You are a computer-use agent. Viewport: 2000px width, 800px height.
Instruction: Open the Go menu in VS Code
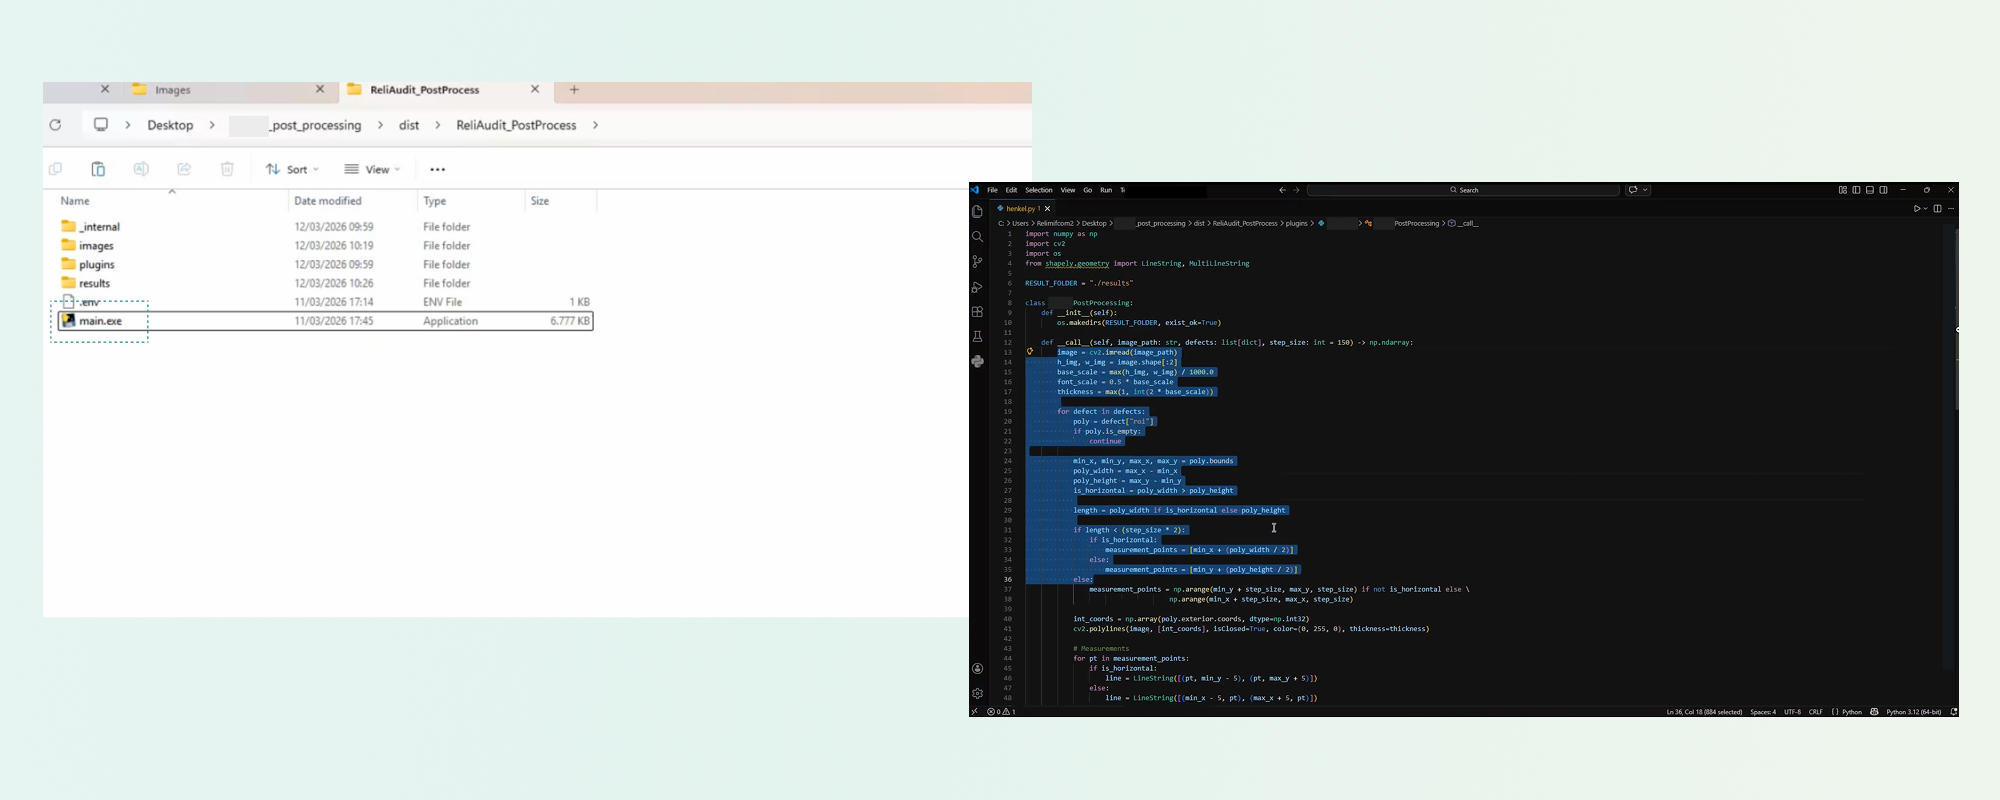1088,190
